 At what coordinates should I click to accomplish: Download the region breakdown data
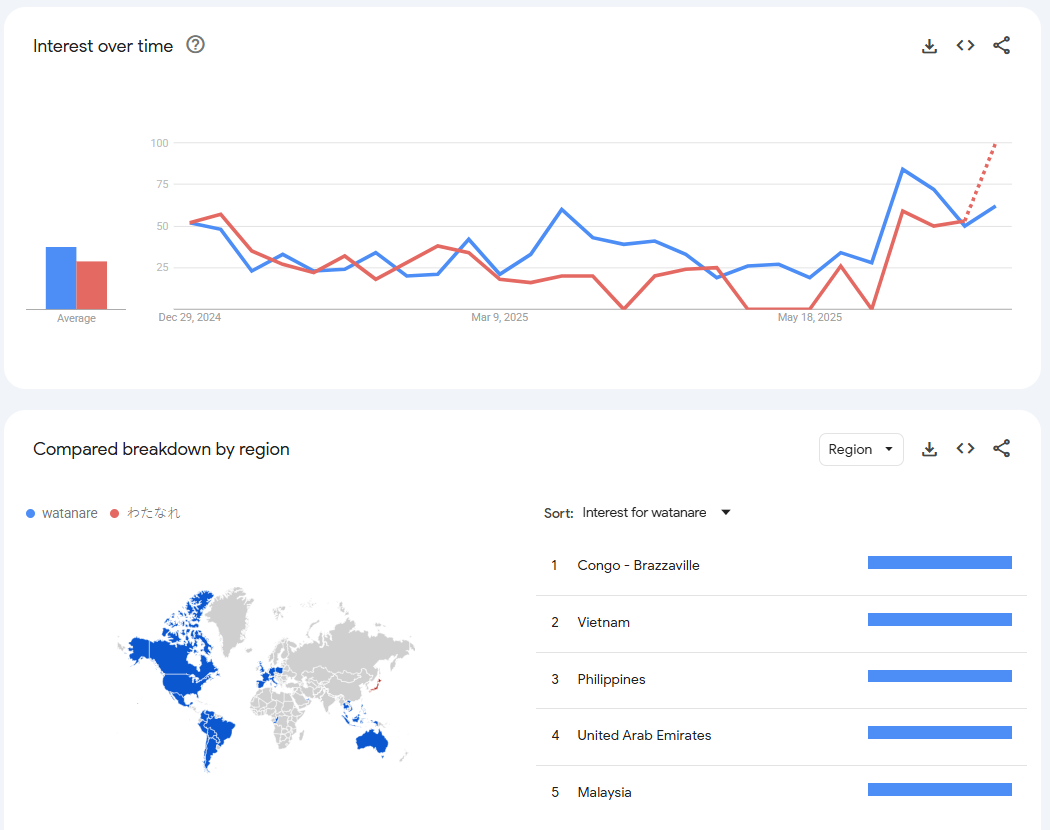929,449
